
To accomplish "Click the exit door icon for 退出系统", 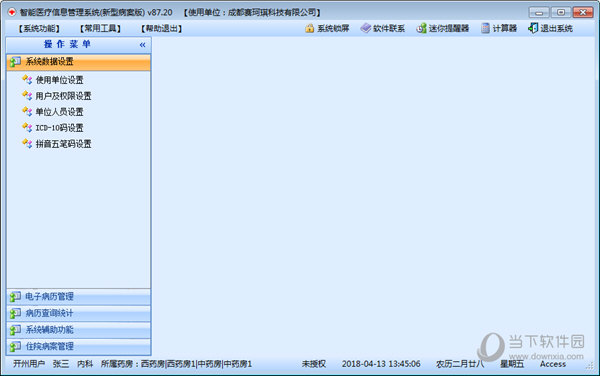I will [x=533, y=28].
